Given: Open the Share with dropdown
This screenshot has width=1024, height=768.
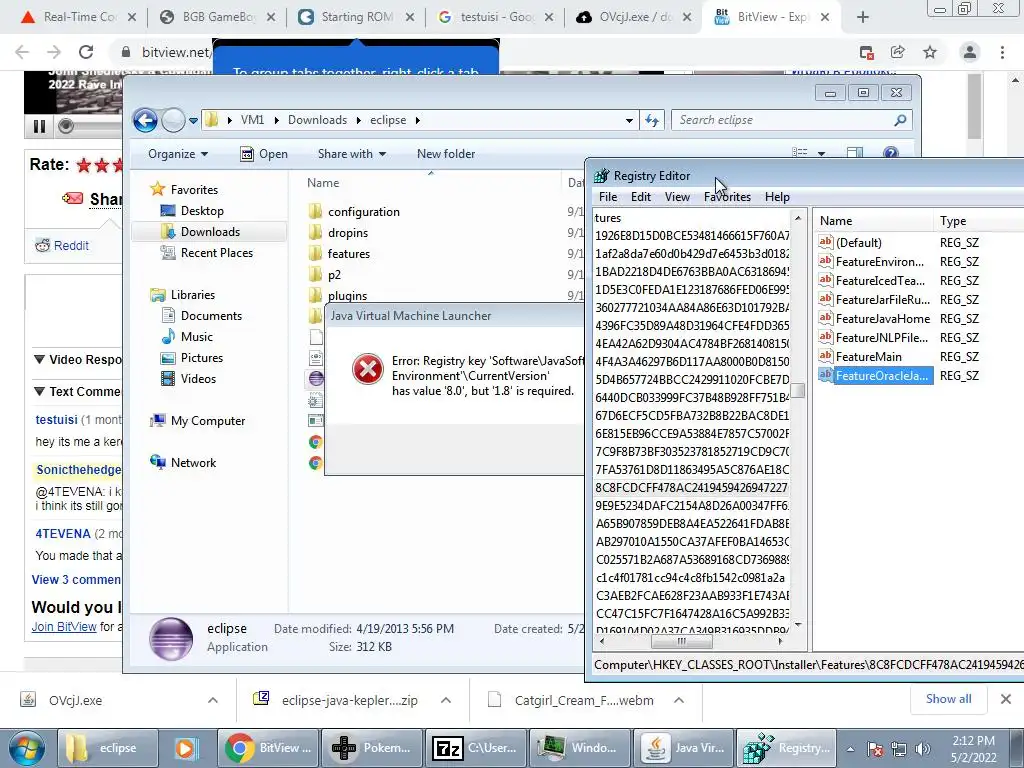Looking at the screenshot, I should (351, 153).
